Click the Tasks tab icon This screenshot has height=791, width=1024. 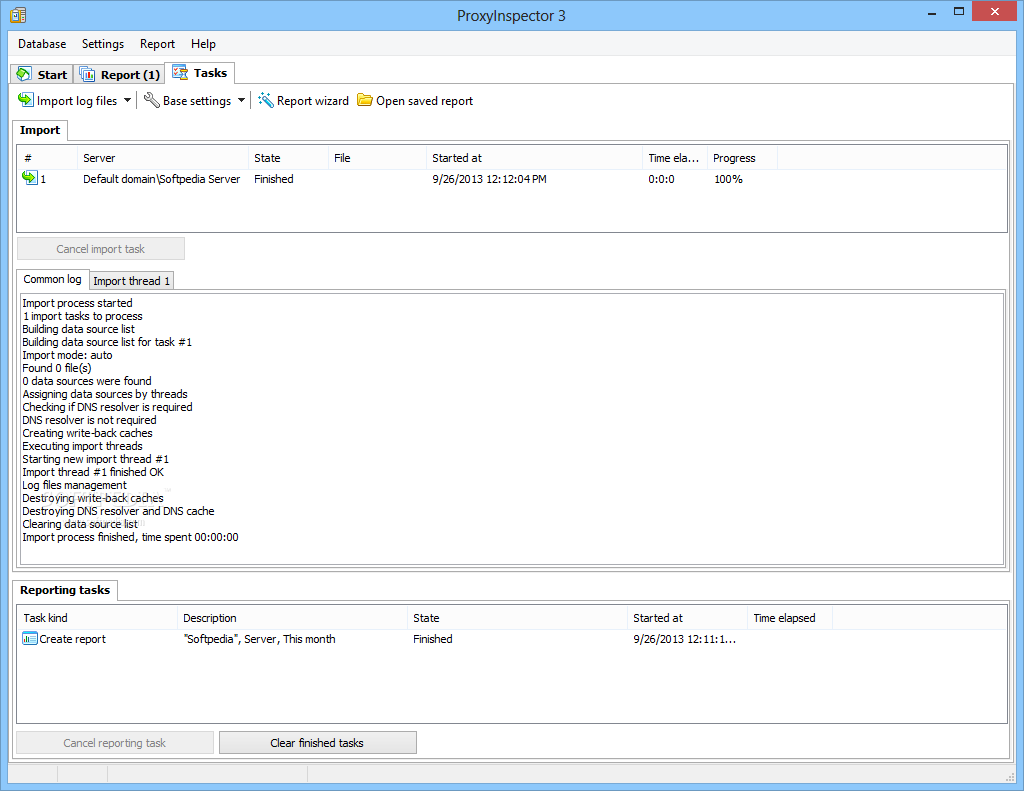[180, 73]
